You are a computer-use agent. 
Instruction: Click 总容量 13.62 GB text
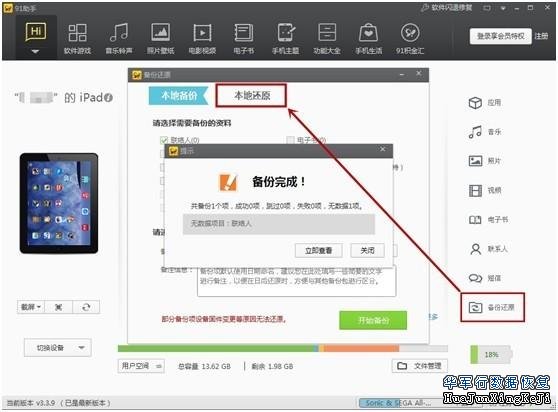[204, 366]
